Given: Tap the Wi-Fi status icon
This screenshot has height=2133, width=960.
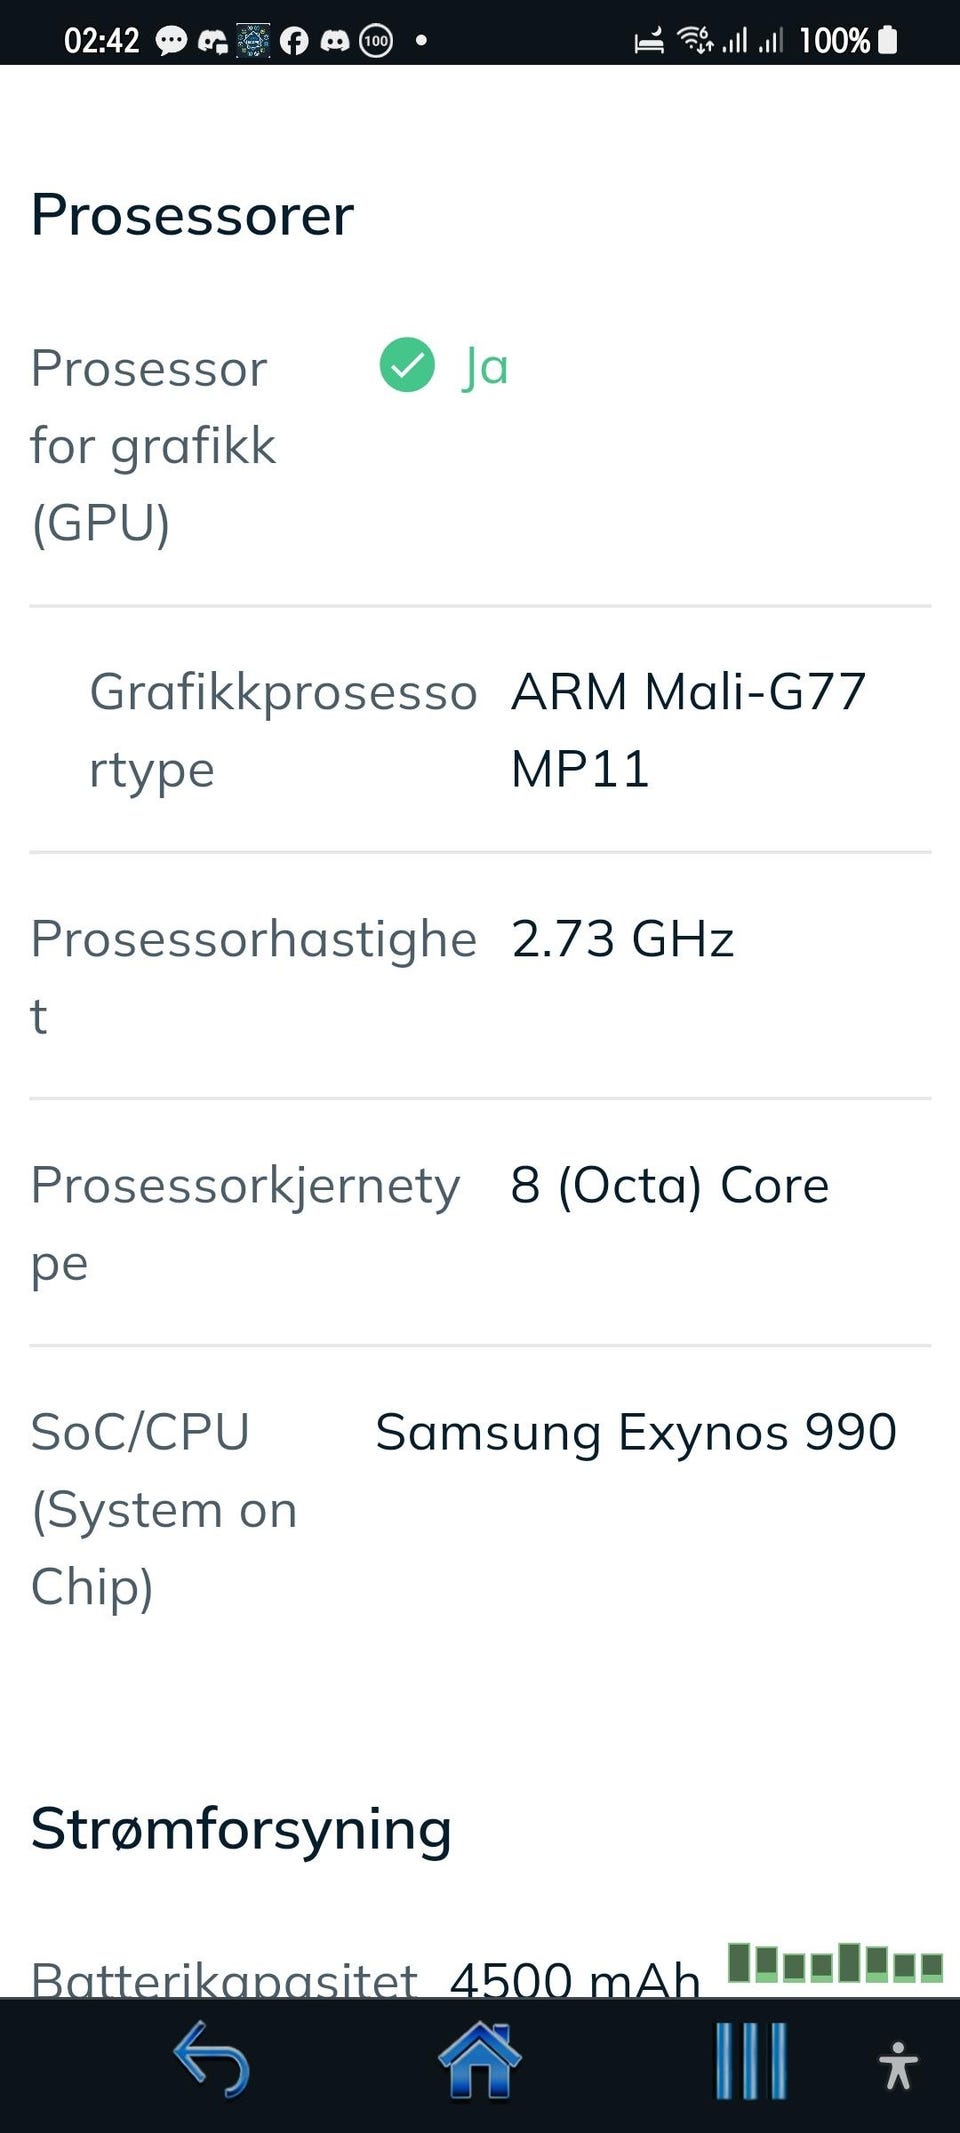Looking at the screenshot, I should click(695, 40).
